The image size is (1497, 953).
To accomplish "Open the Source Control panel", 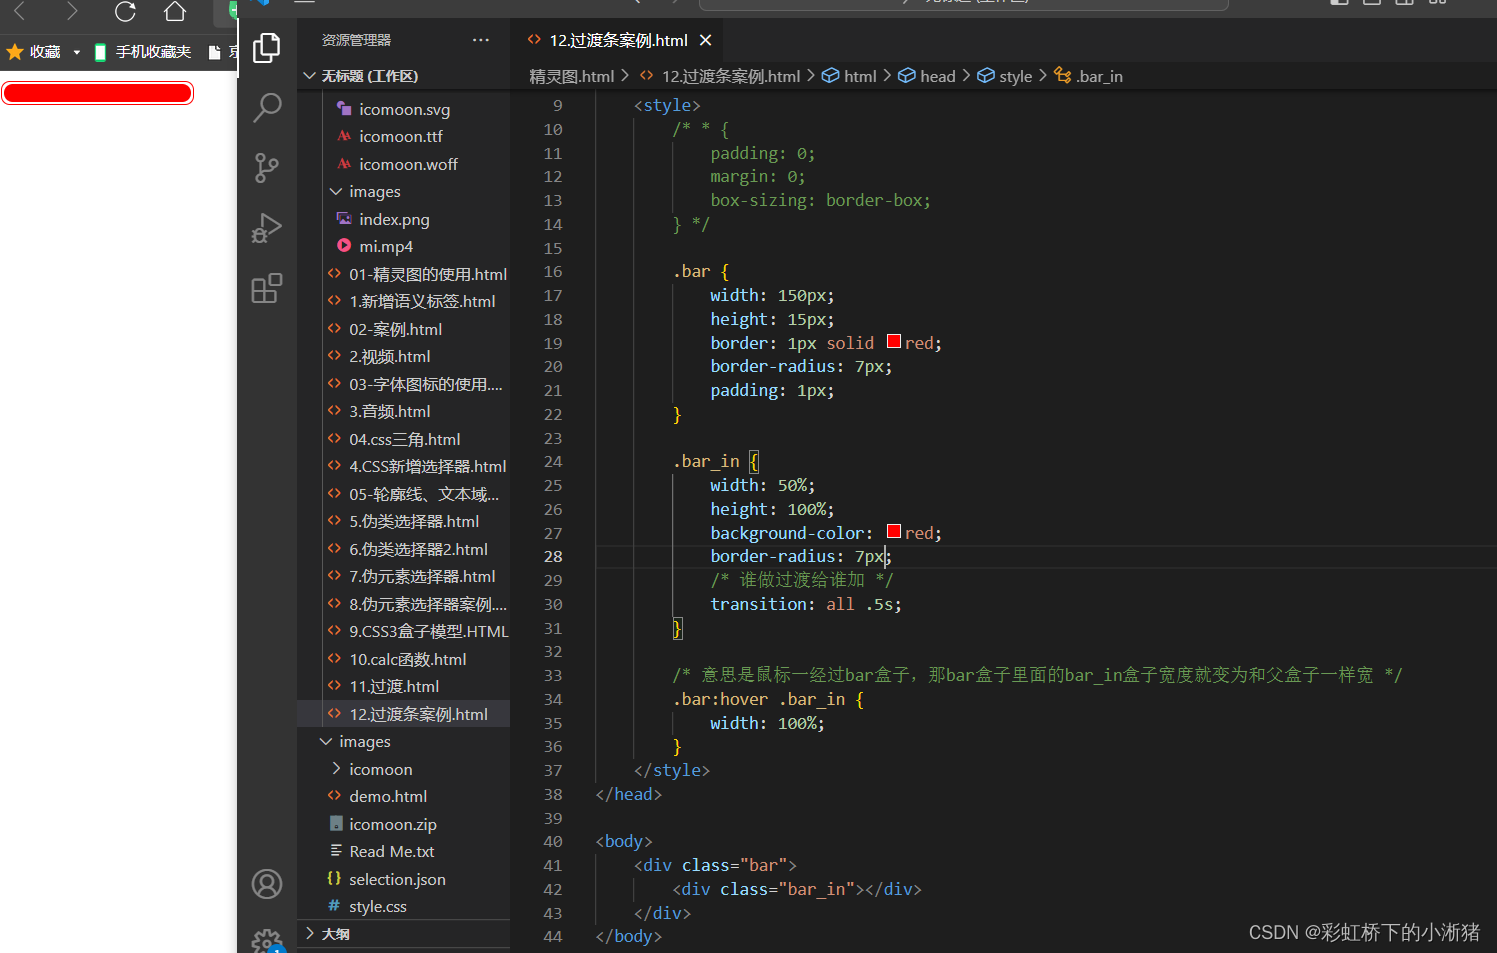I will pyautogui.click(x=267, y=168).
